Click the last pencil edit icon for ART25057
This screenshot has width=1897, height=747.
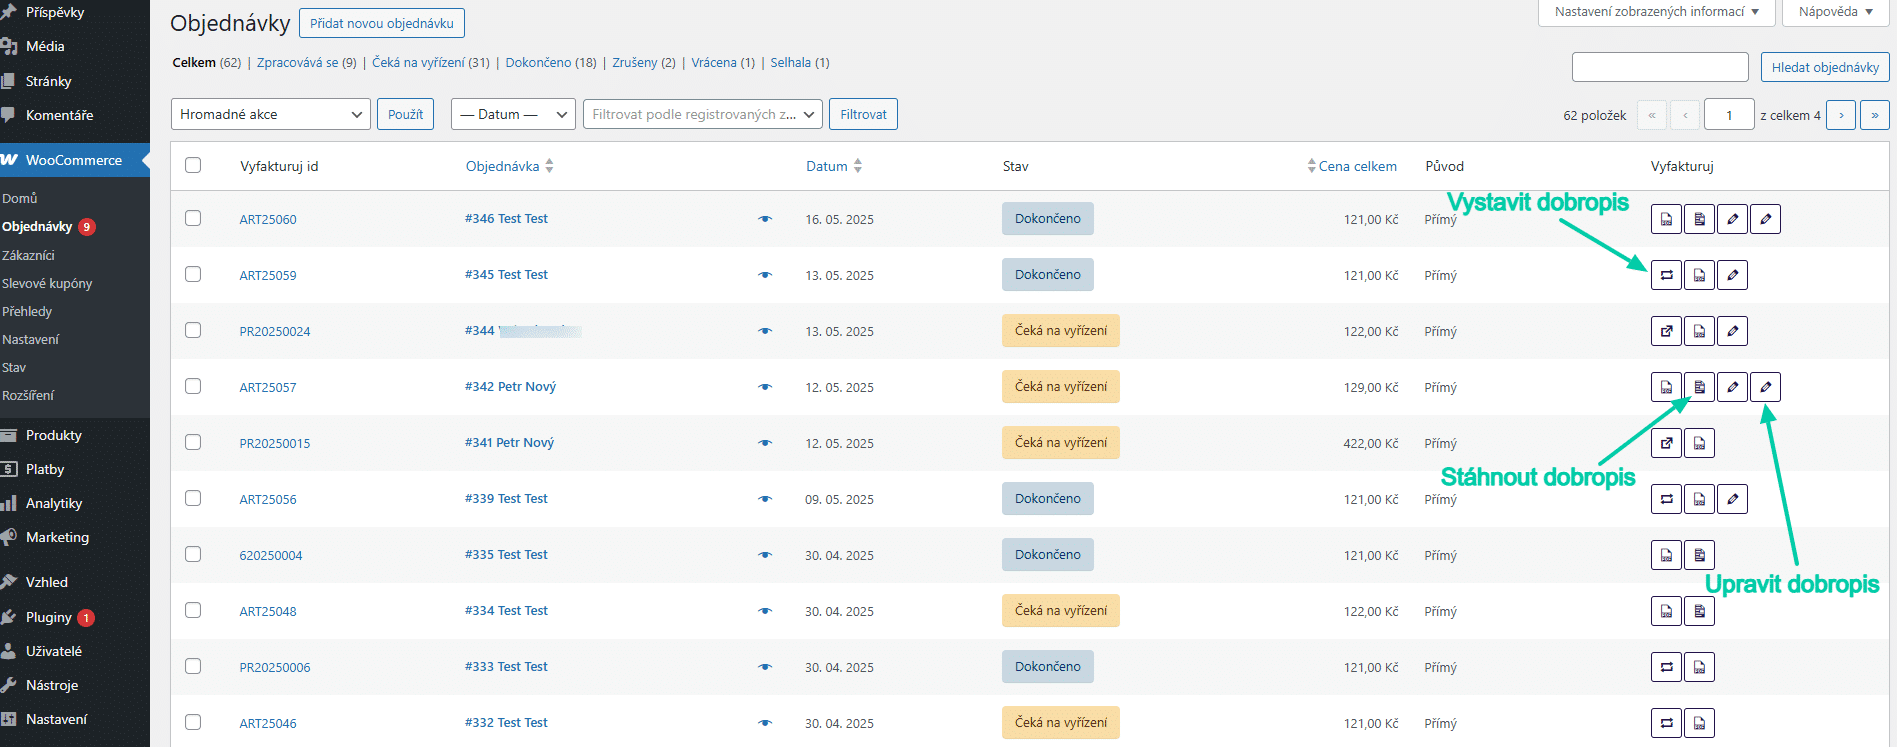tap(1765, 387)
